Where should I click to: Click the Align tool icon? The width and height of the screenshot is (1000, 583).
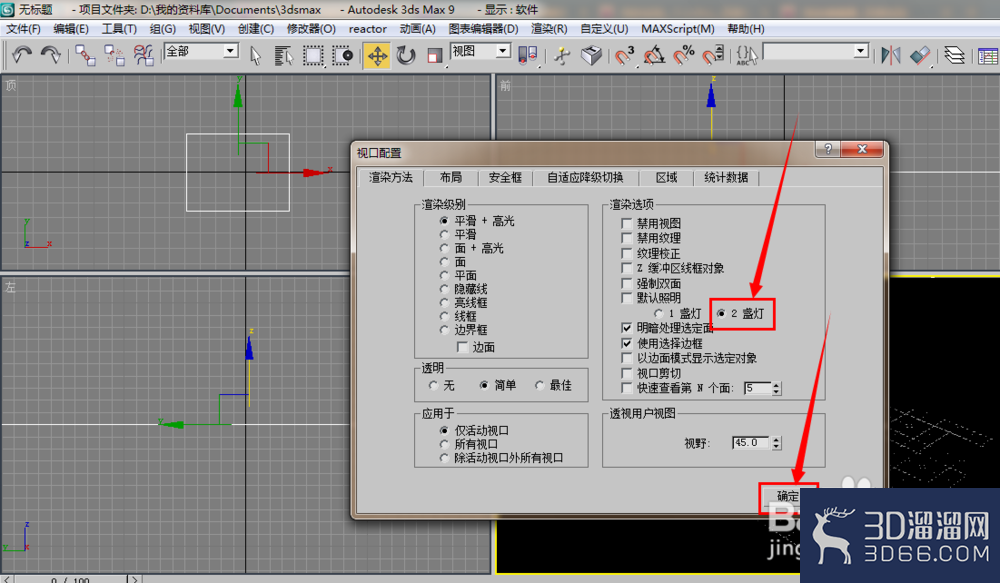tap(920, 56)
